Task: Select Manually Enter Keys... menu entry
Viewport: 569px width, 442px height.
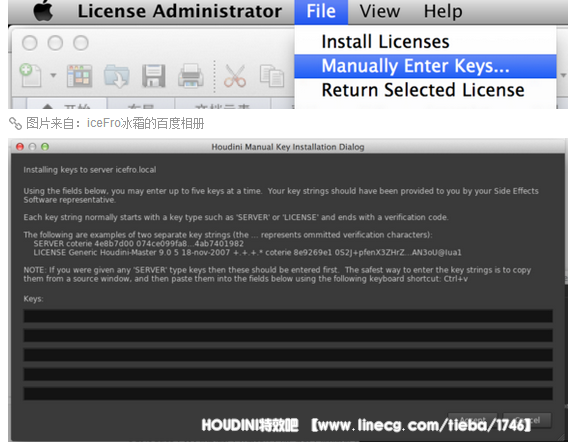Action: tap(425, 66)
